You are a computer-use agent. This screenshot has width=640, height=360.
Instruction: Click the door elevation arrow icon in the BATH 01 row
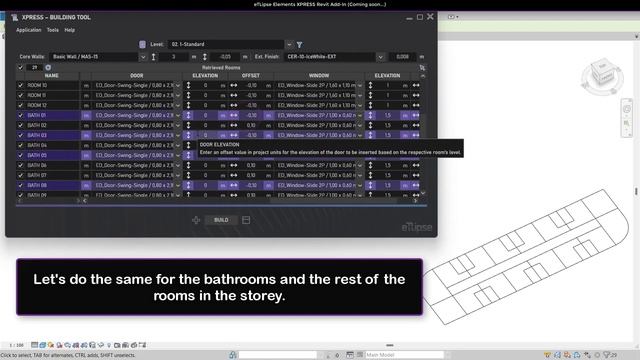coord(188,115)
